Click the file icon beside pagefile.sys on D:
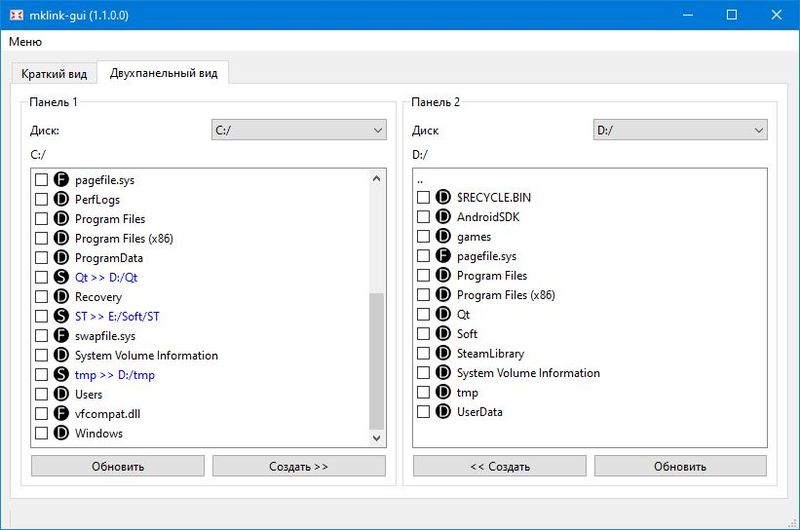Image resolution: width=800 pixels, height=530 pixels. tap(442, 256)
